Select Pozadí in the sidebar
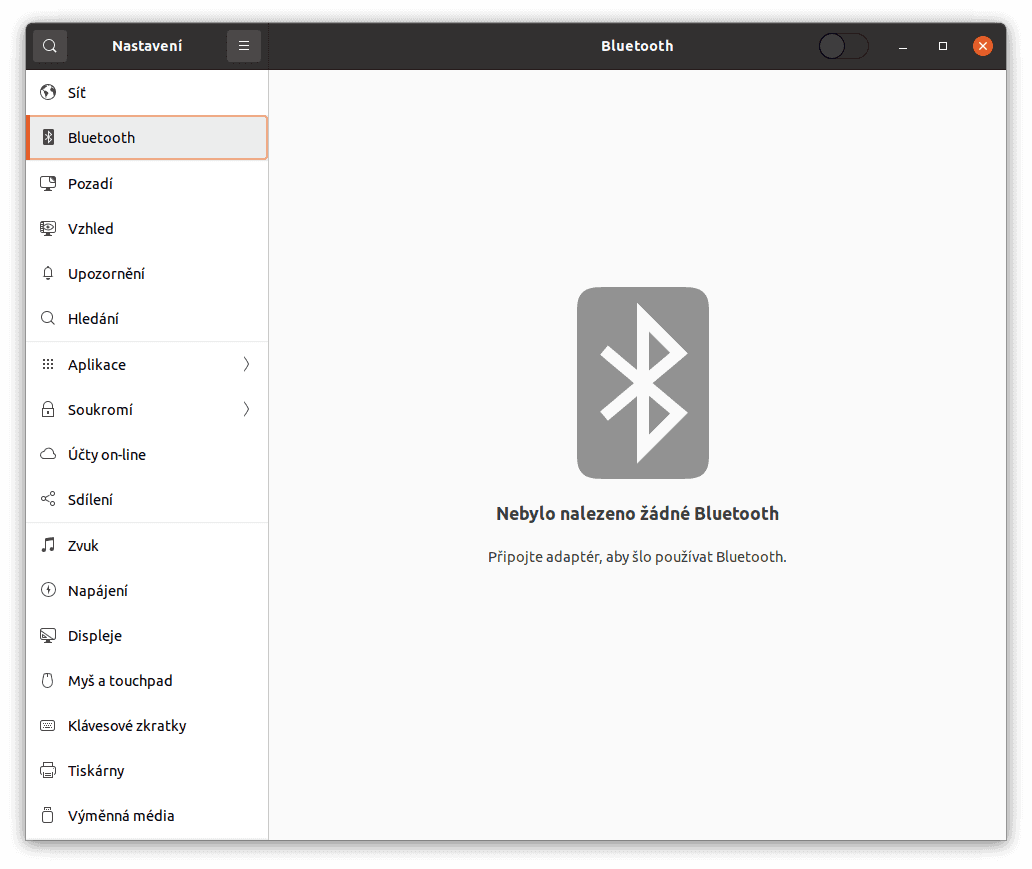Screen dimensions: 1032x869 [x=147, y=183]
